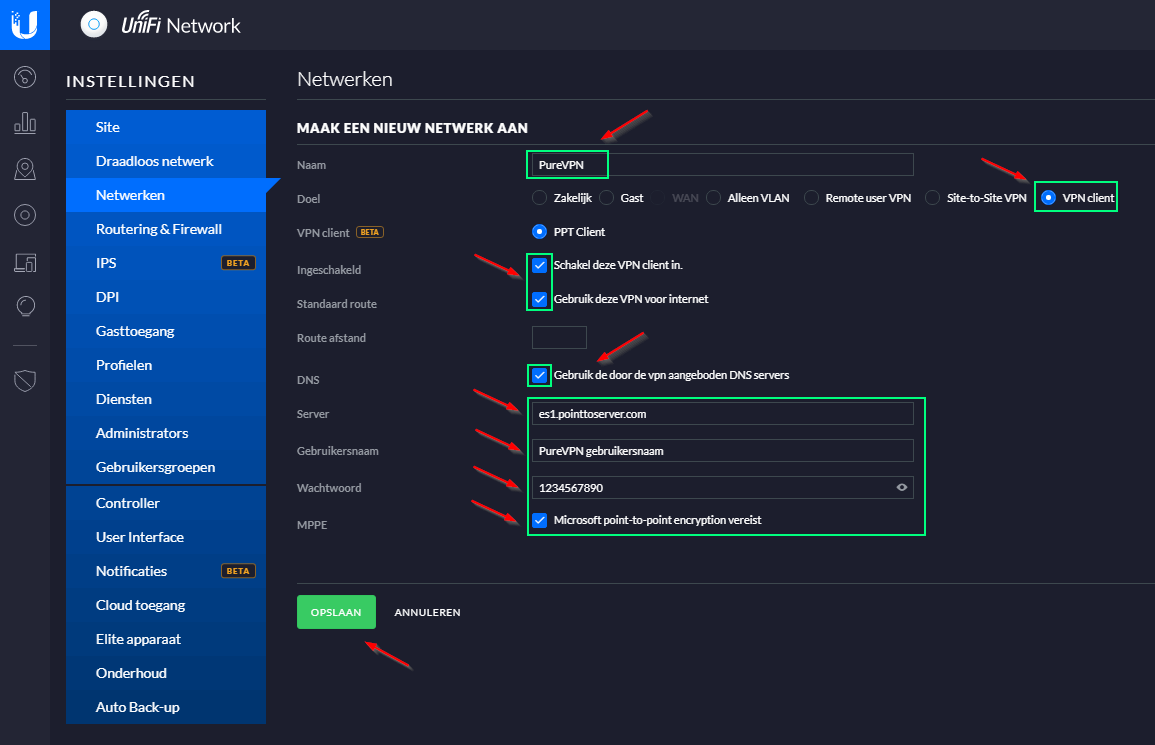The width and height of the screenshot is (1155, 745).
Task: Go to Draadloos netwerk settings
Action: pyautogui.click(x=154, y=161)
